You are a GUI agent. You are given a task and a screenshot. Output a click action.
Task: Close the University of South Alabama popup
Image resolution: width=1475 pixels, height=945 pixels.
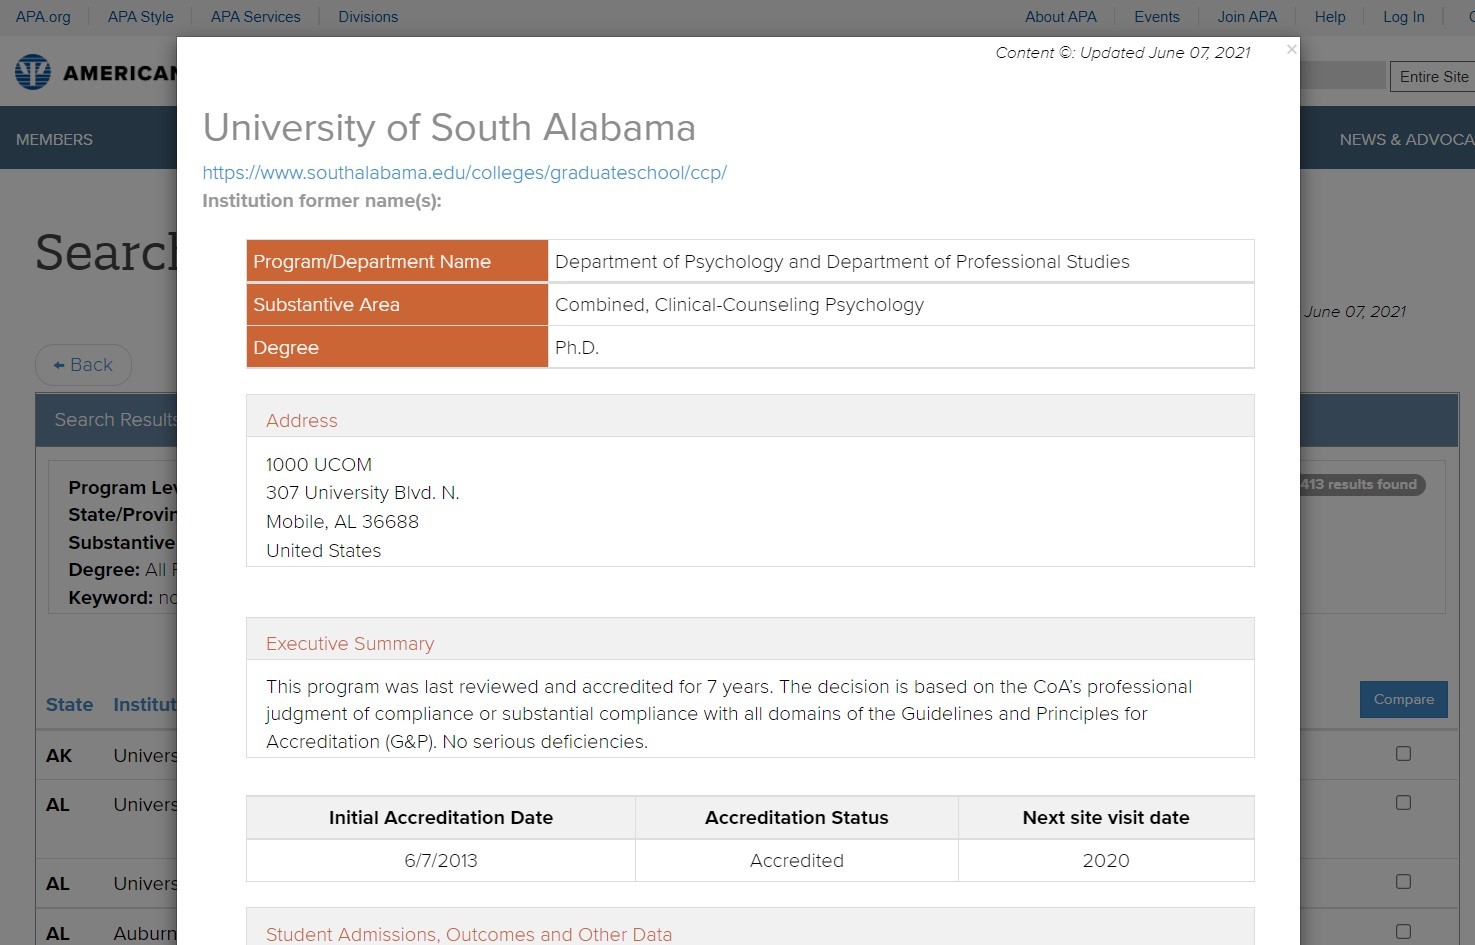point(1291,50)
